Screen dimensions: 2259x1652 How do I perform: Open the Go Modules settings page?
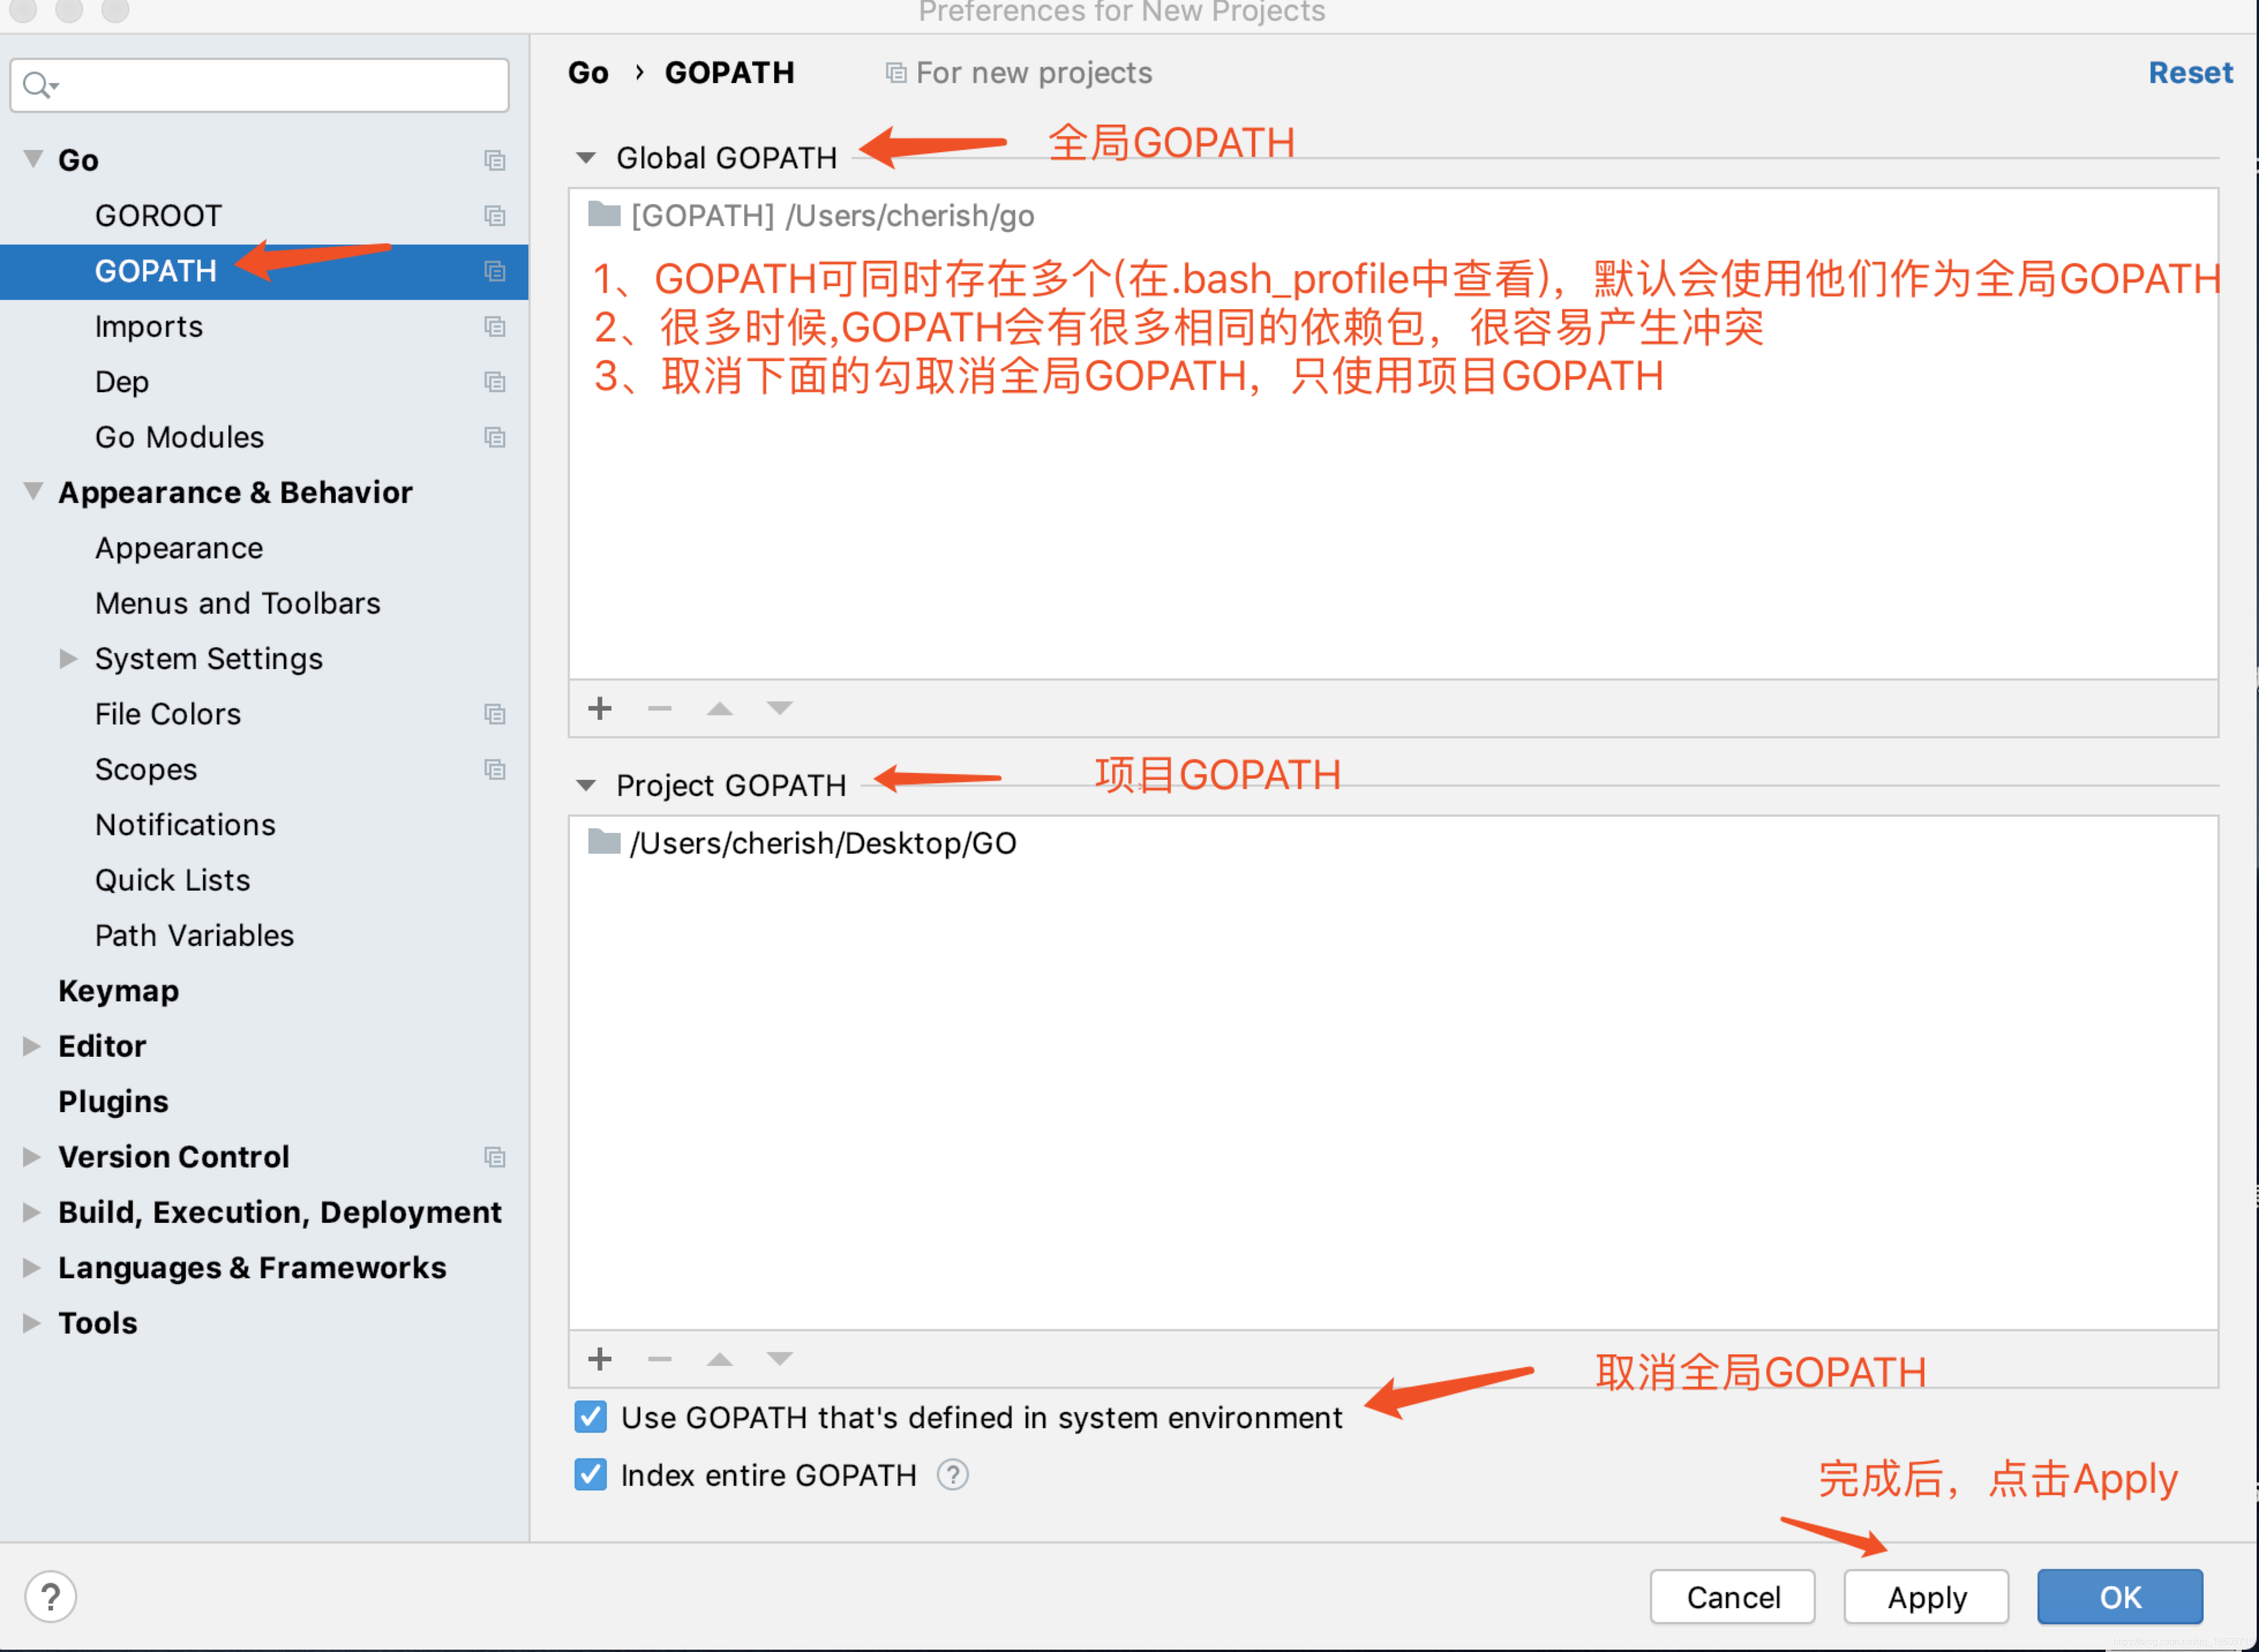(x=179, y=437)
